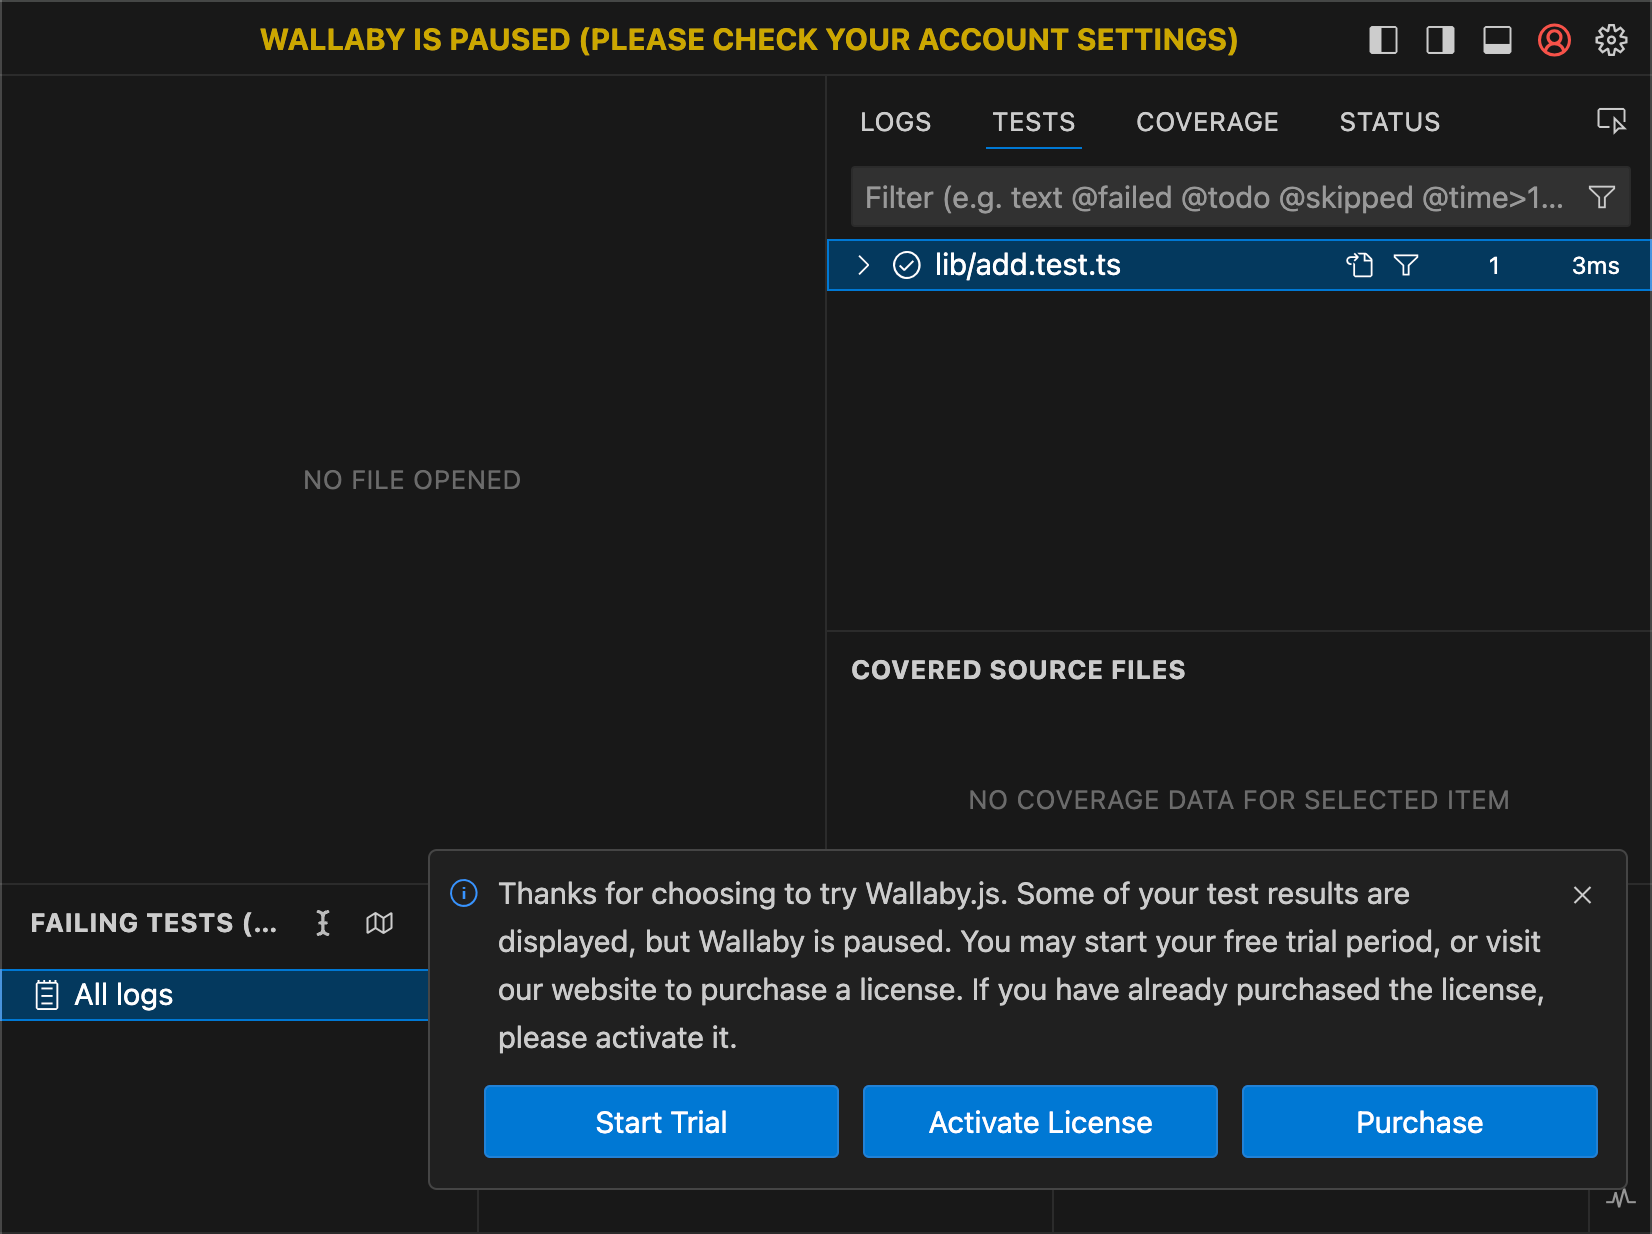Dismiss the Wallaby trial notification
Screen dimensions: 1652x1234
pyautogui.click(x=1582, y=895)
